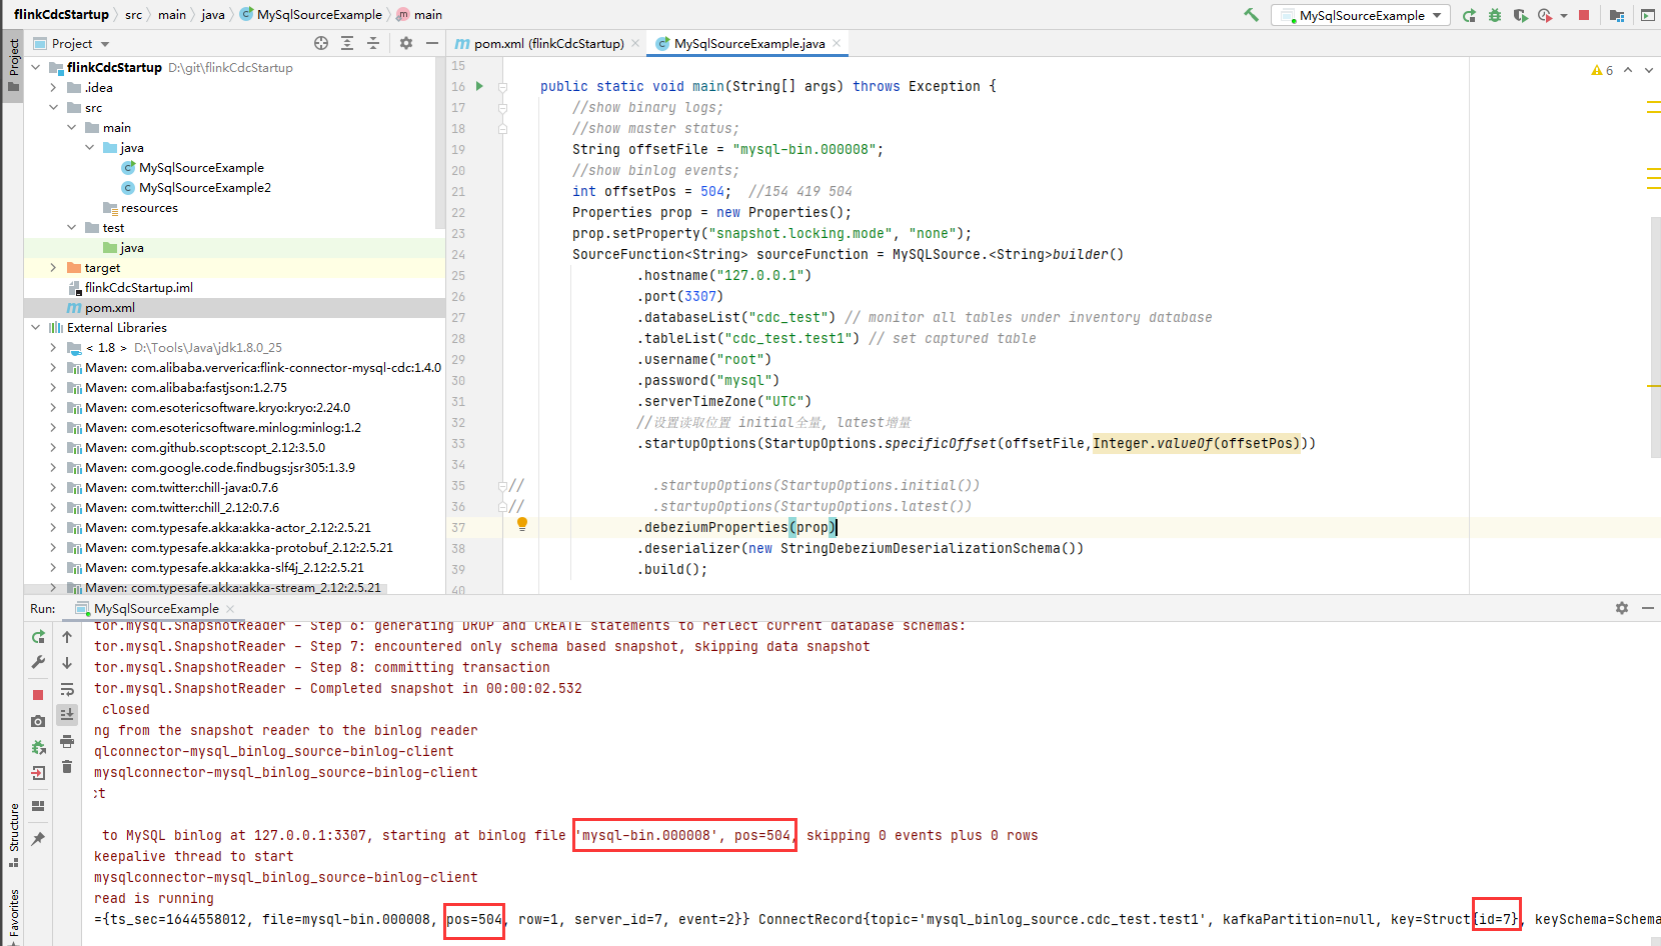Open the Profiler tool icon

[x=1545, y=15]
